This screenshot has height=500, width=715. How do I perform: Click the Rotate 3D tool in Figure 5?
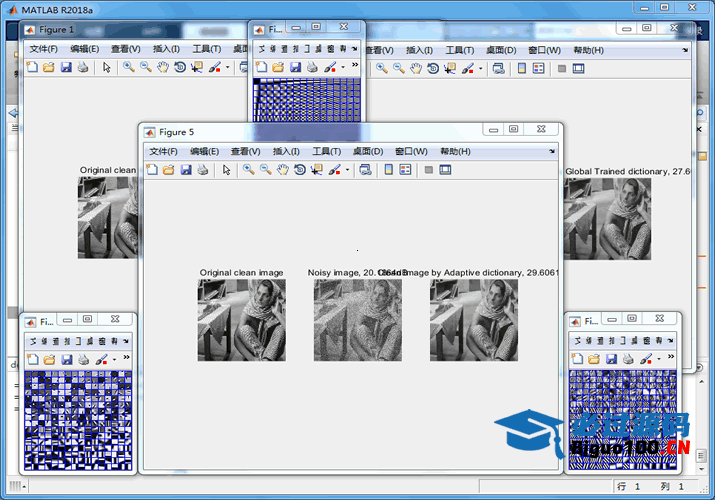300,170
